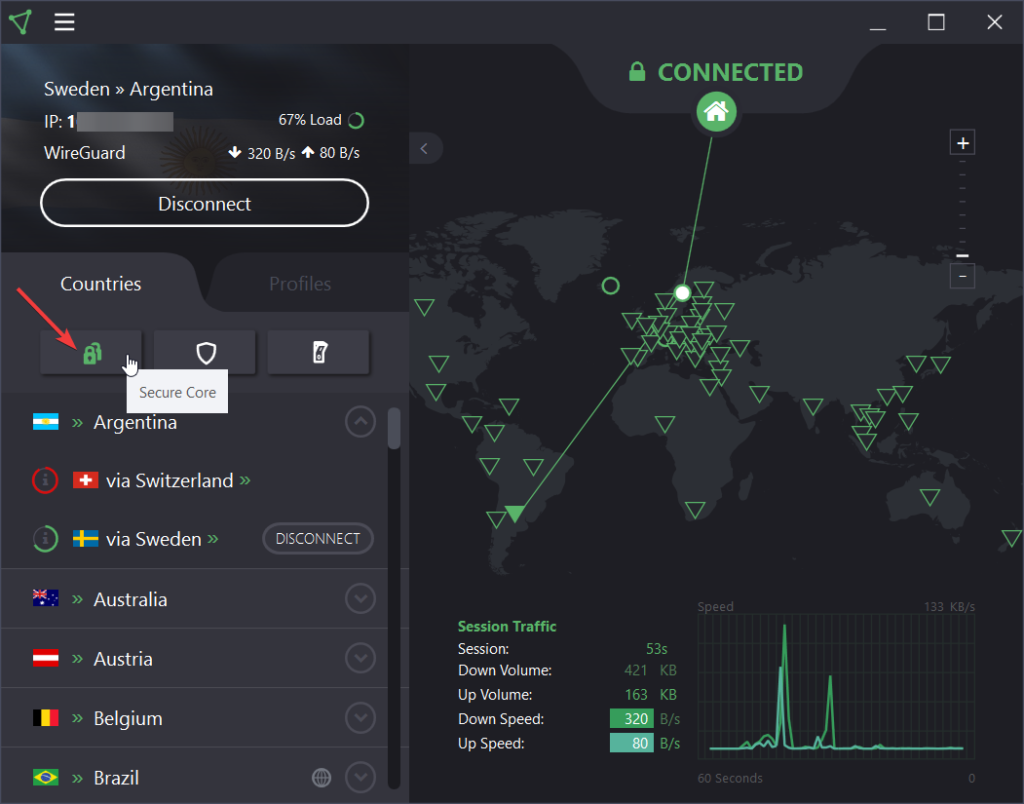This screenshot has width=1024, height=804.
Task: Collapse sidebar using the left arrow
Action: (425, 149)
